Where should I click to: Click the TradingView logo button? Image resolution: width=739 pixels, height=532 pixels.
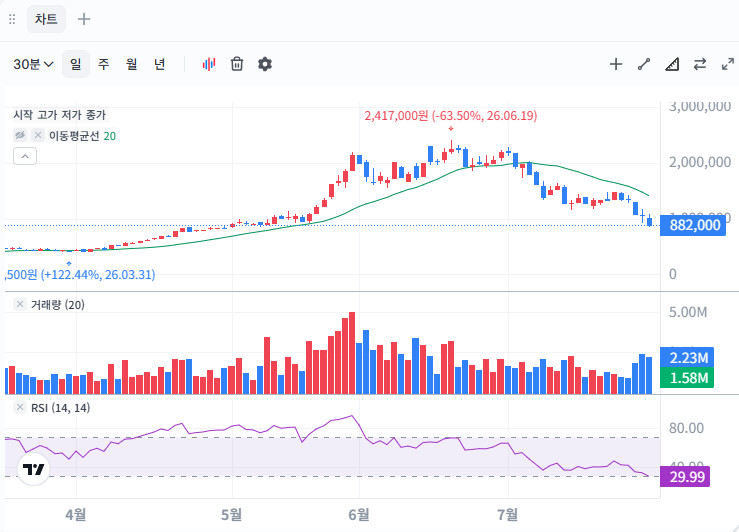(x=33, y=469)
